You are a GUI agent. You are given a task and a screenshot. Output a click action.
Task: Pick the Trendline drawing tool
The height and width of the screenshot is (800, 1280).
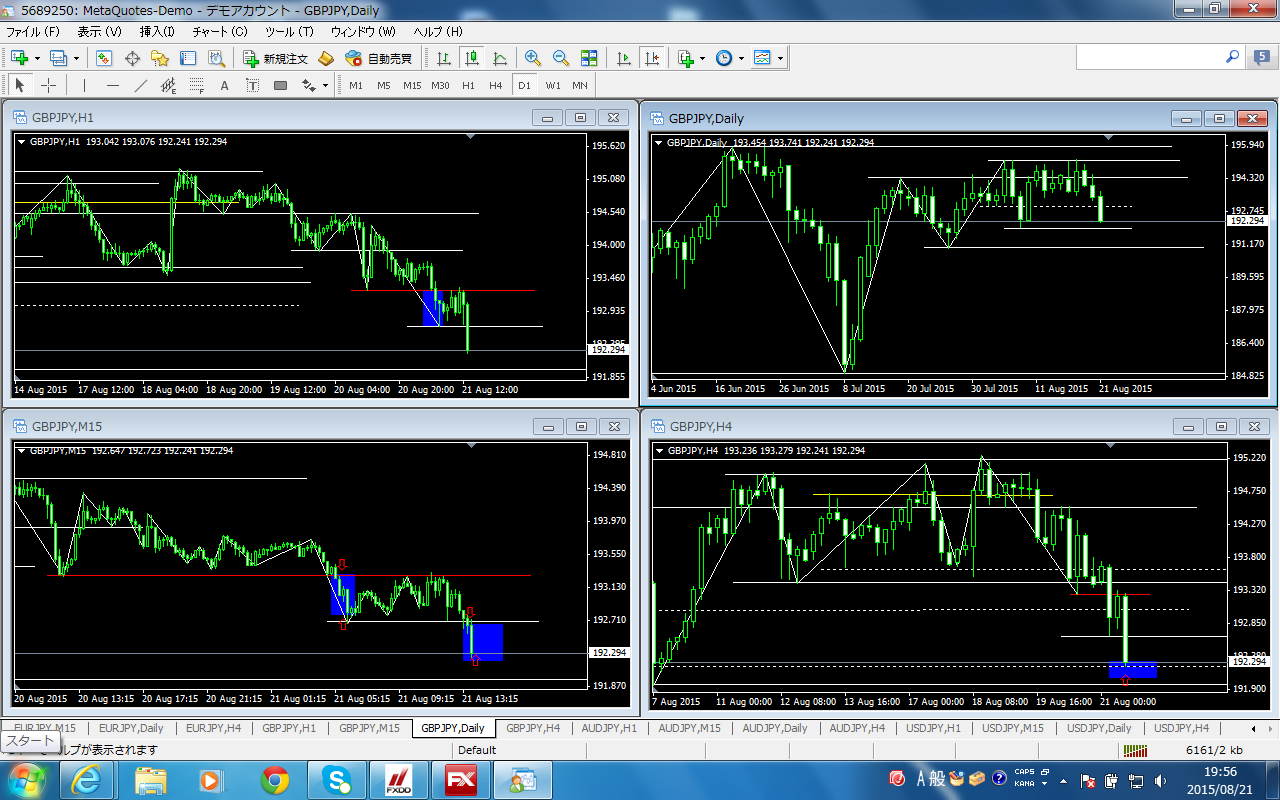(x=141, y=86)
